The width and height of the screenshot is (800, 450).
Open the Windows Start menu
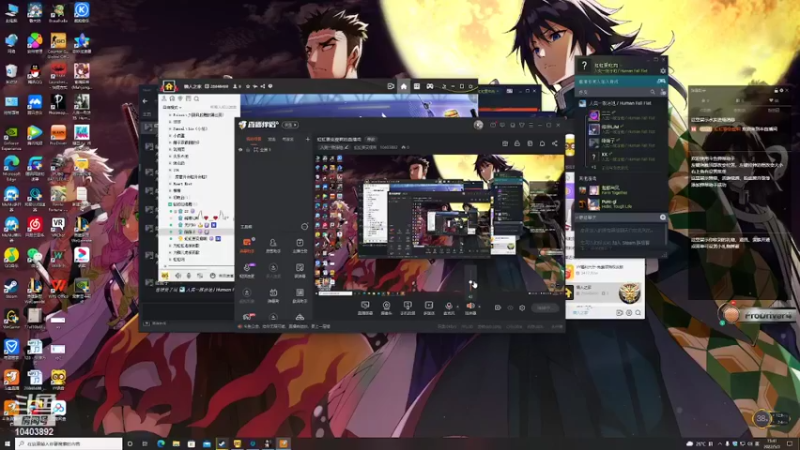point(7,444)
